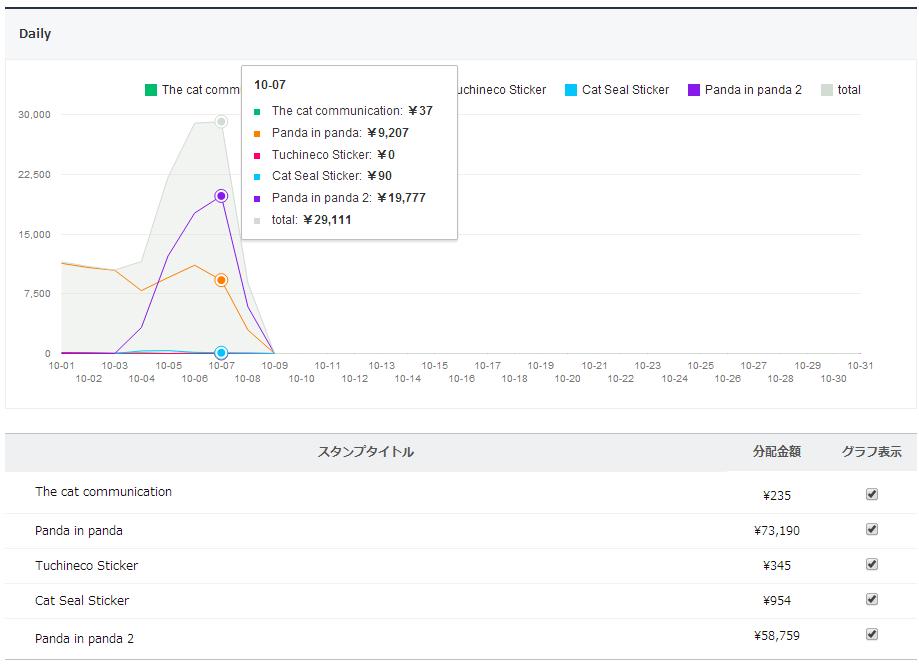Click the スタンプタイトル column header
Image resolution: width=919 pixels, height=670 pixels.
click(x=365, y=452)
